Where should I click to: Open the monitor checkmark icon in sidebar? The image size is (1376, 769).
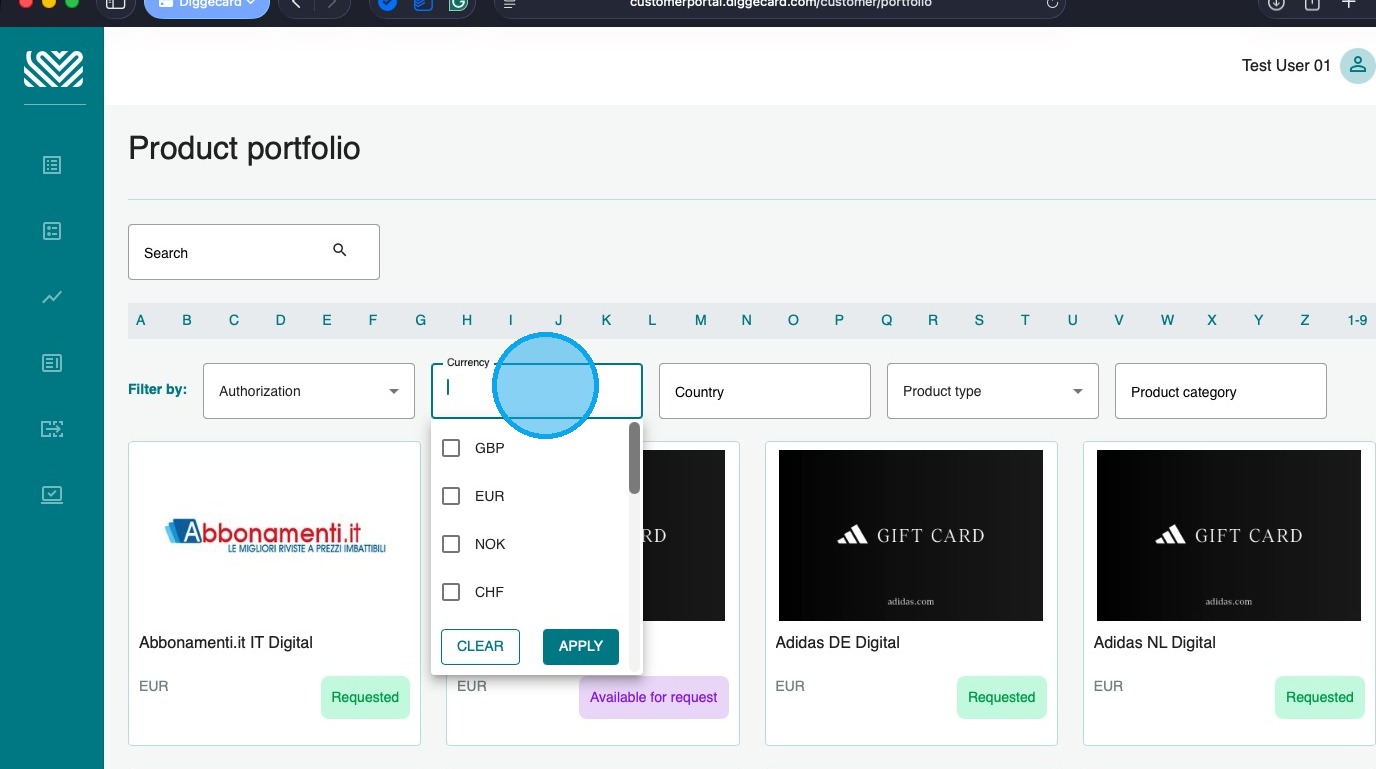pyautogui.click(x=52, y=495)
